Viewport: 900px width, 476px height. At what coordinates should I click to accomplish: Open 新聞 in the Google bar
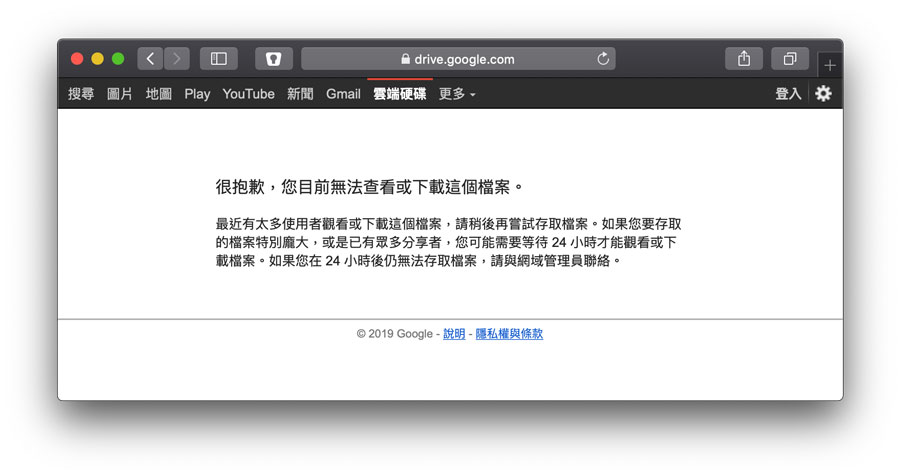pos(300,94)
